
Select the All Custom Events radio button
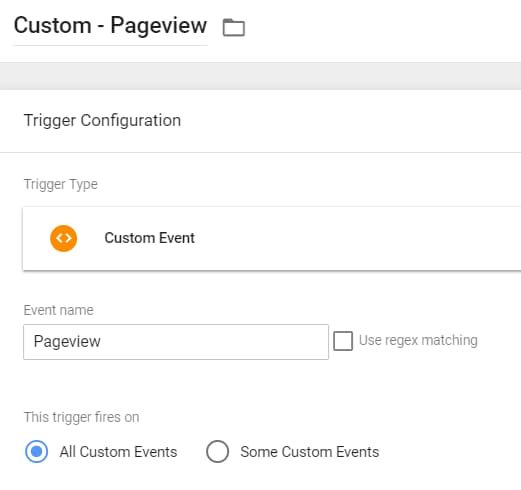pyautogui.click(x=36, y=452)
